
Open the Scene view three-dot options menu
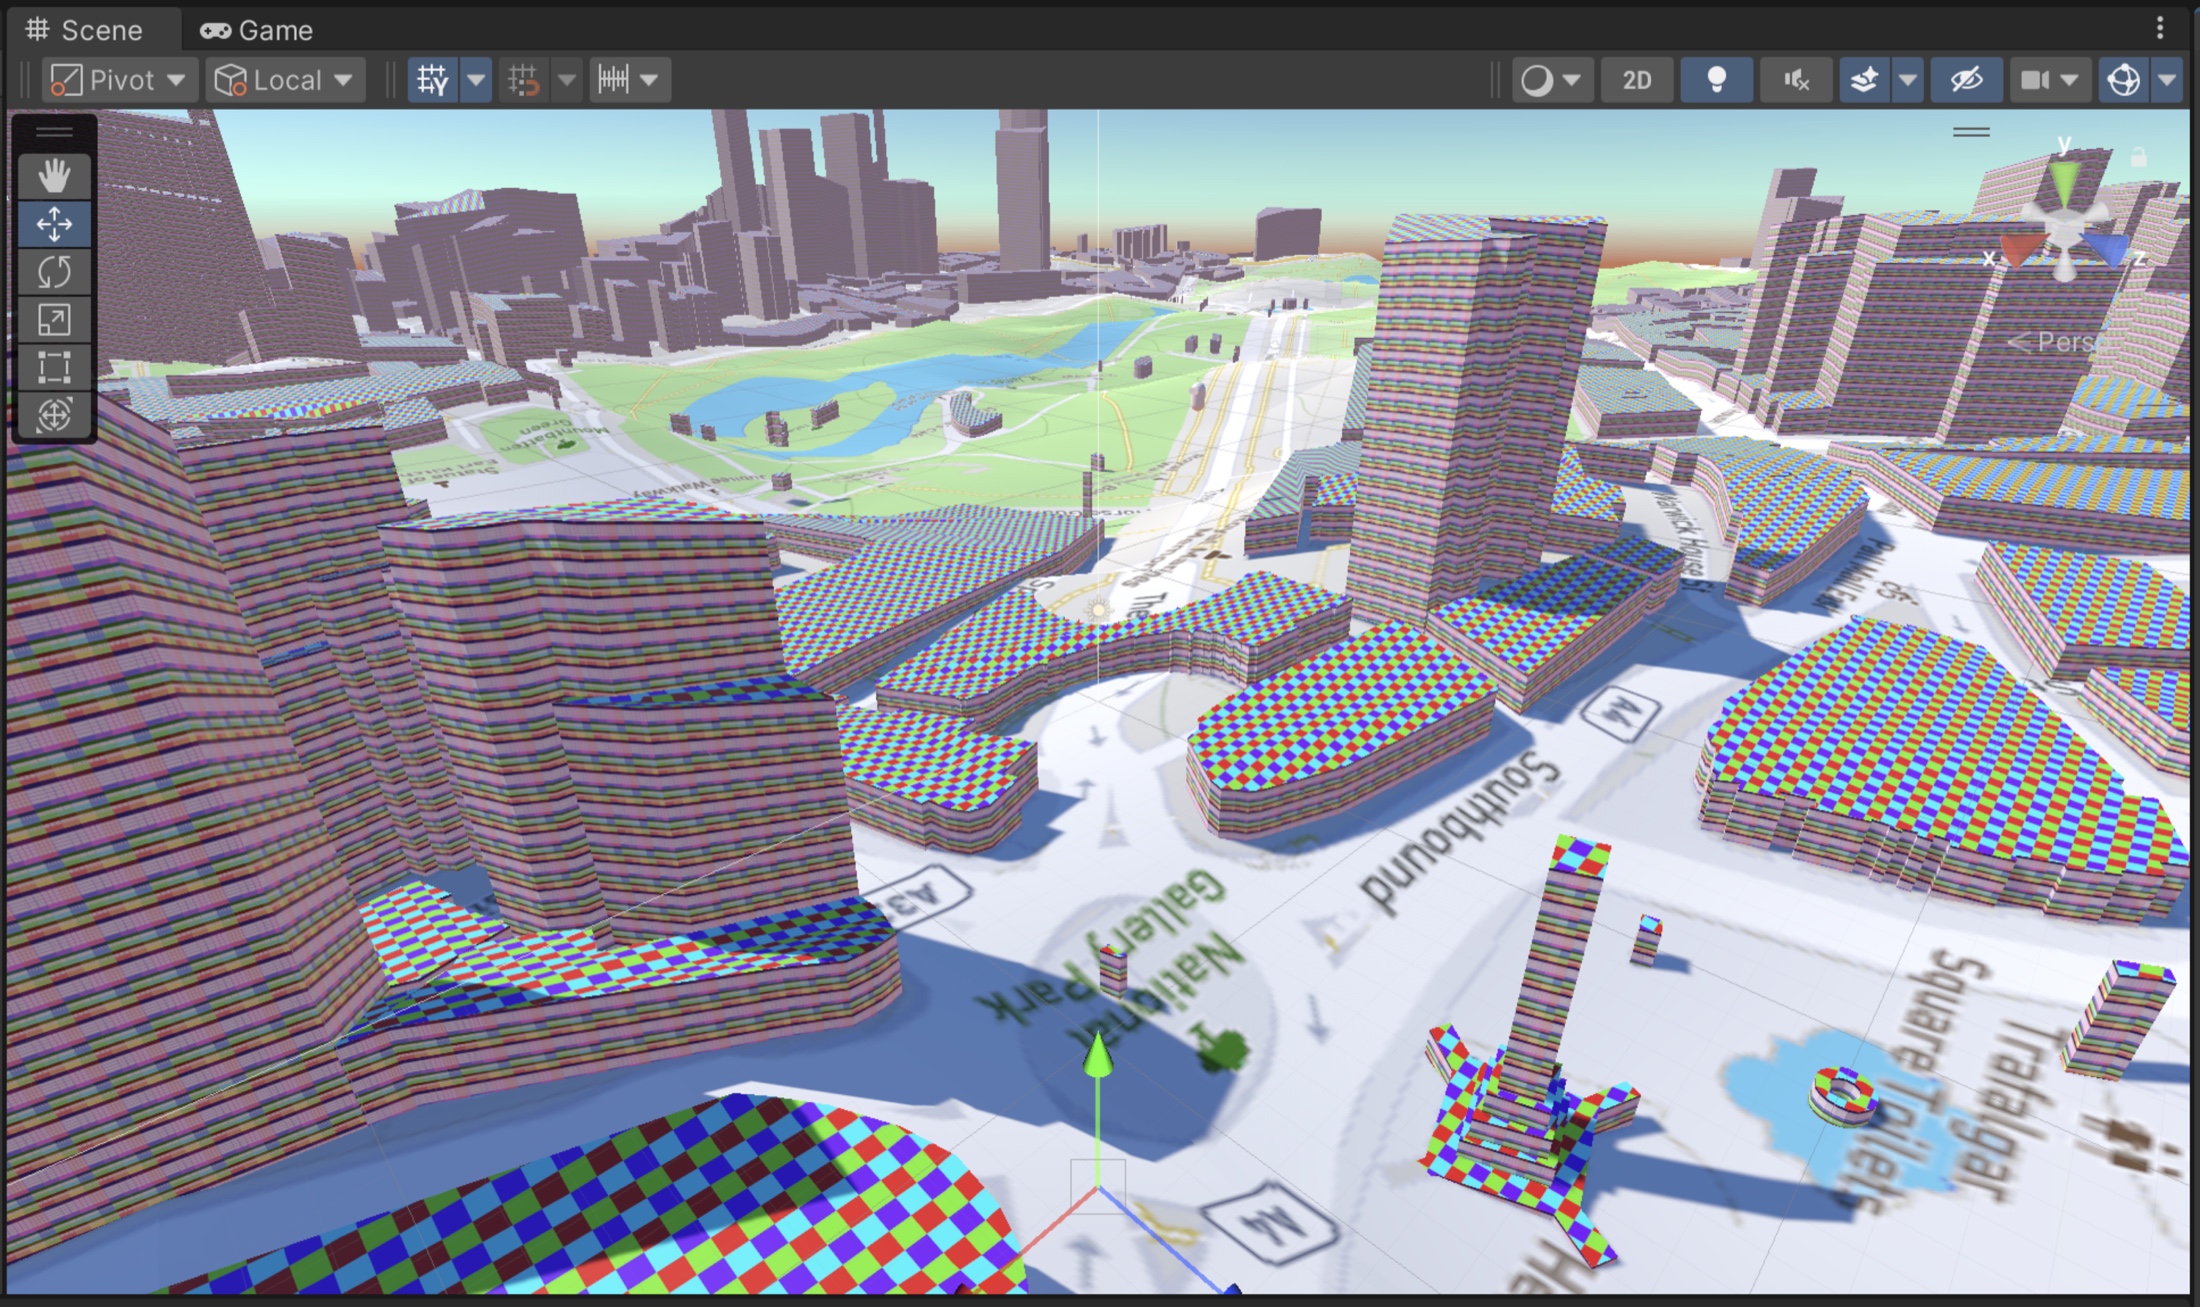[2160, 28]
